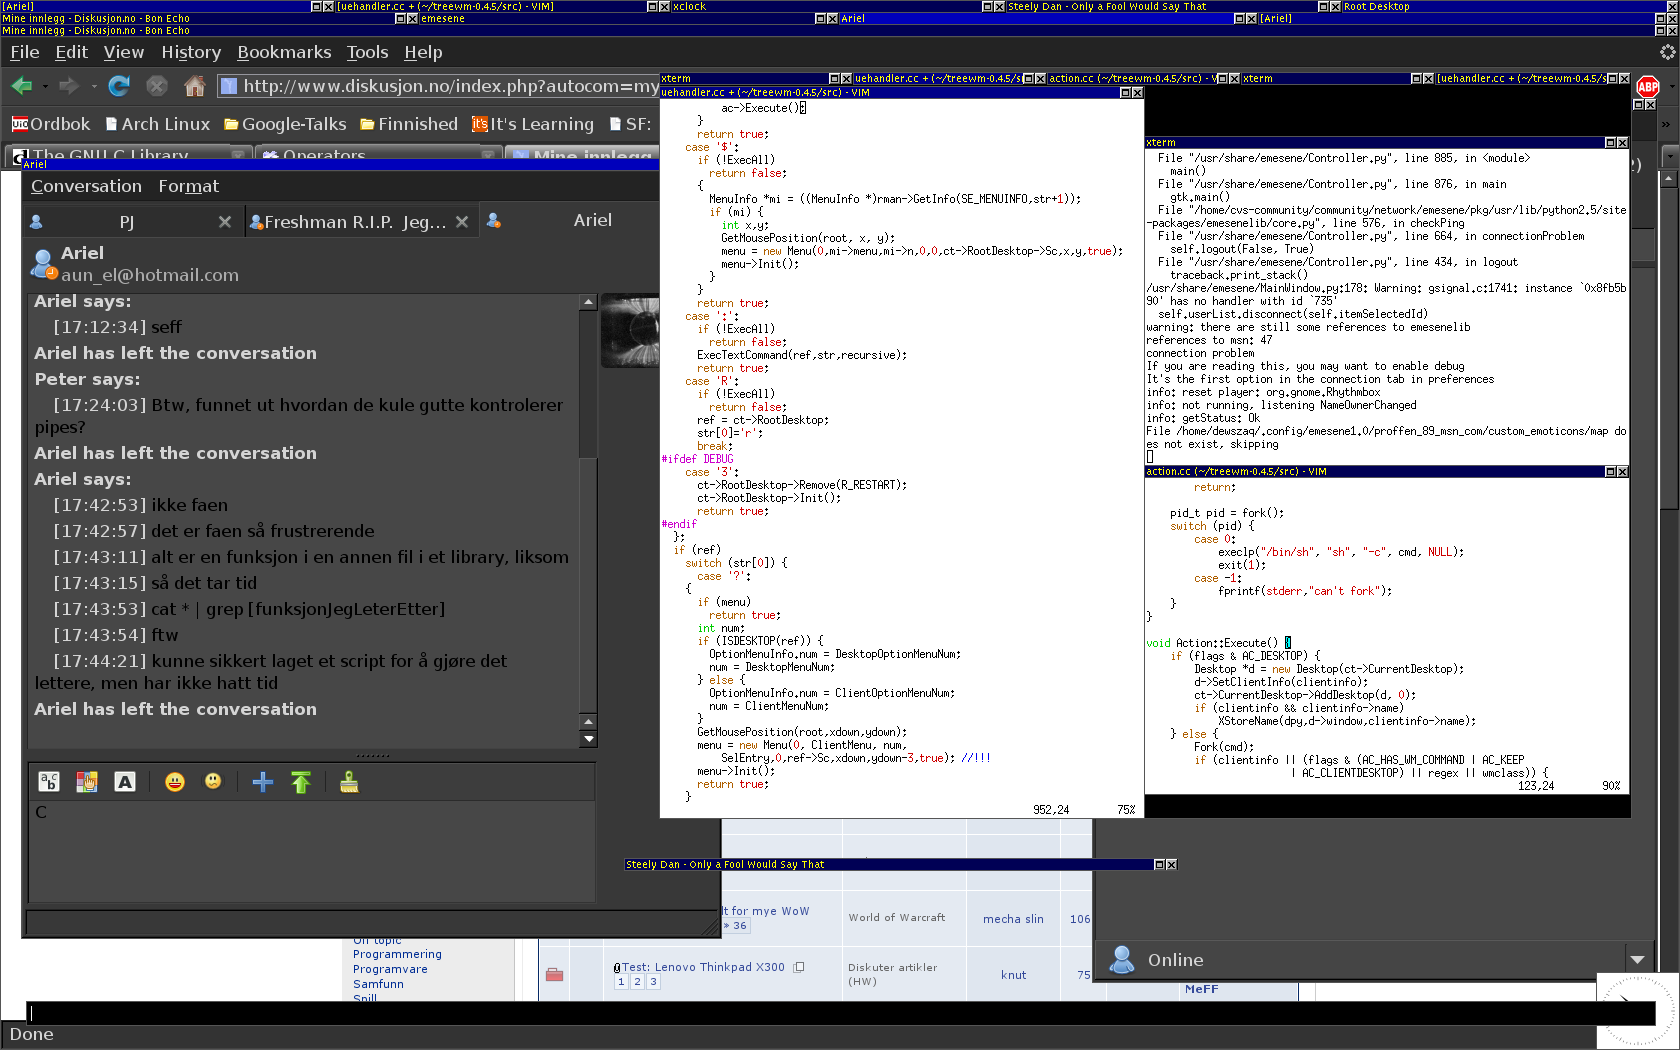Go to page 2 of Lenovo thread

coord(637,982)
